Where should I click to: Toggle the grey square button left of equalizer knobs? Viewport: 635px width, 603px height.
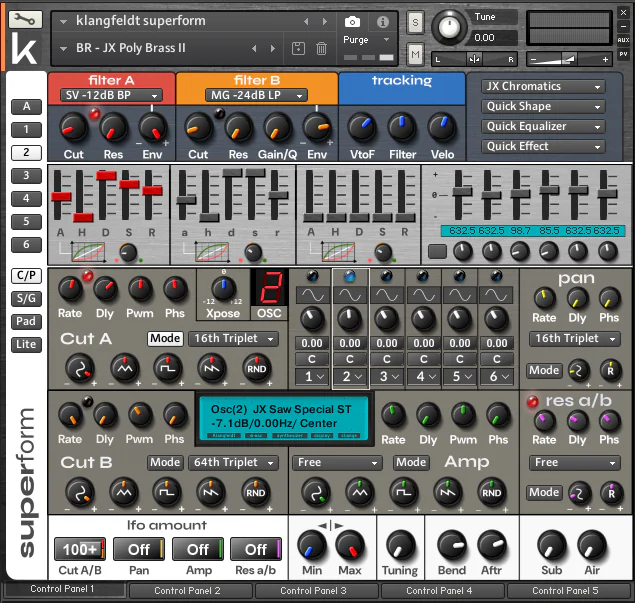[x=437, y=251]
